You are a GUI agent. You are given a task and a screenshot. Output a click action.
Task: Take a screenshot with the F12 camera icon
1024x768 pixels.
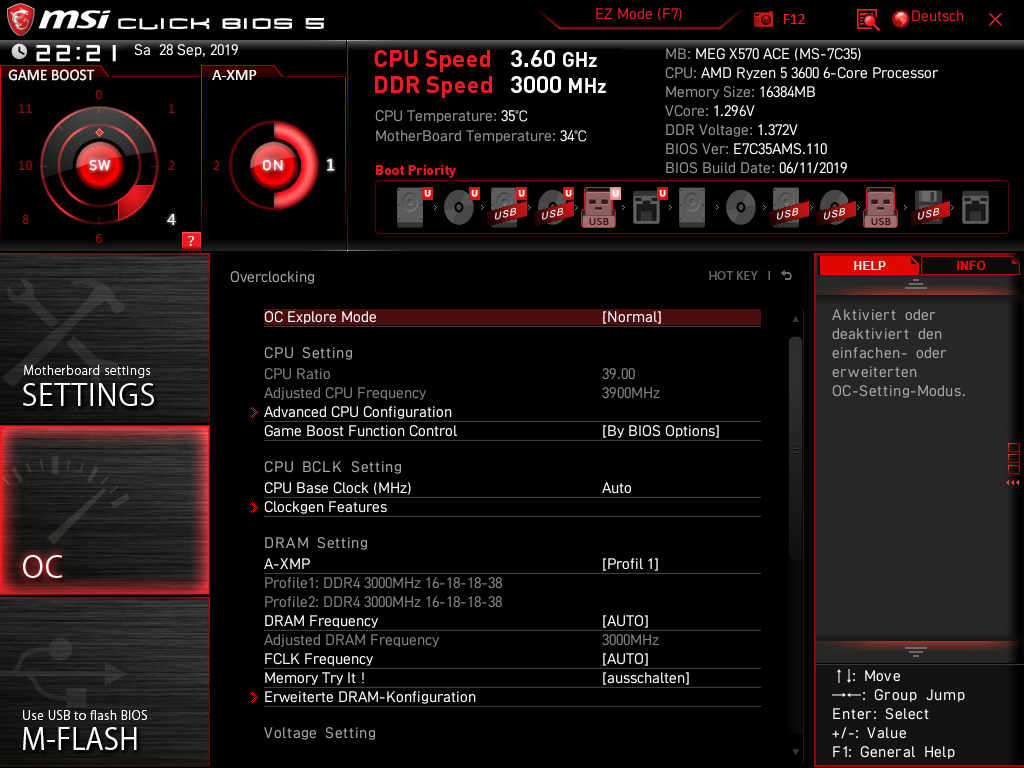[763, 20]
